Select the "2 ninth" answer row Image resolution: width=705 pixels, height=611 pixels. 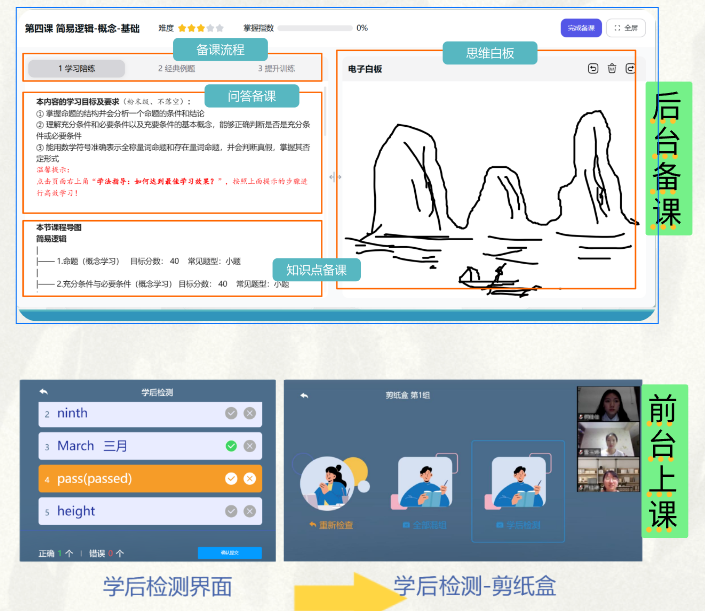(x=150, y=414)
